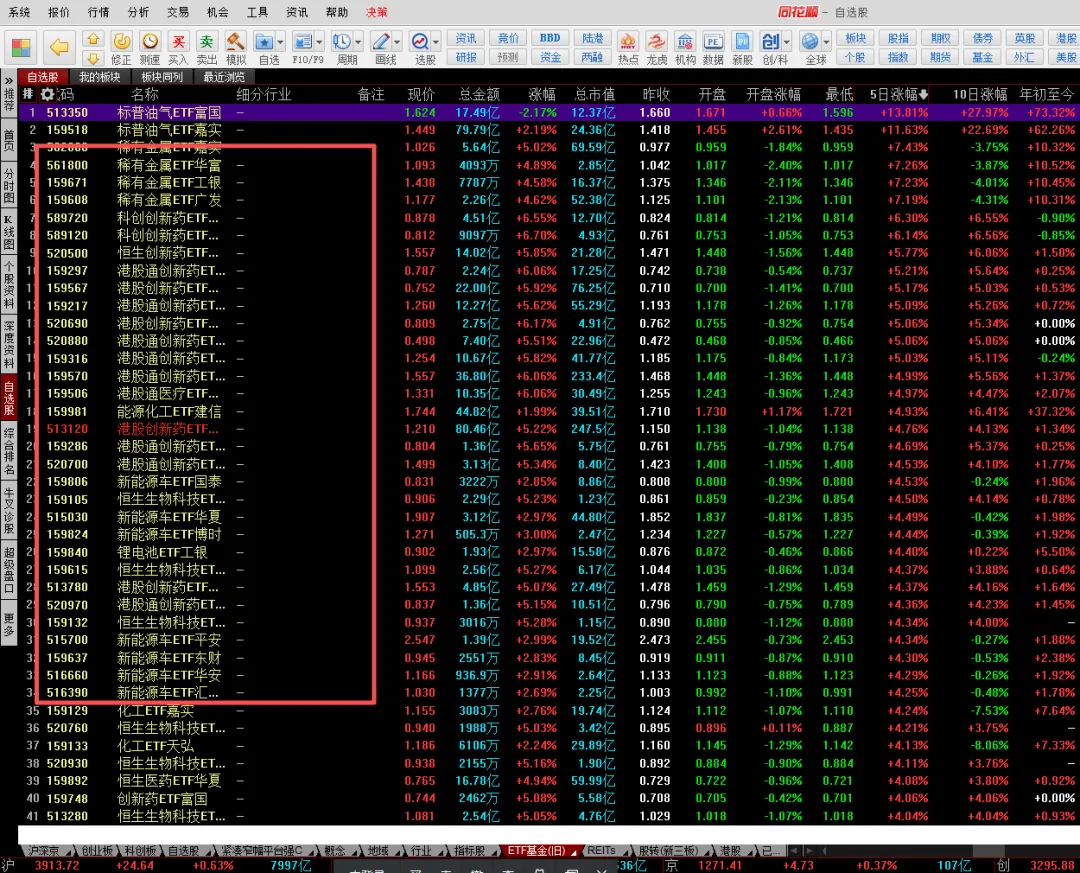Click the 研报 toolbar button
This screenshot has height=873, width=1080.
click(x=466, y=57)
